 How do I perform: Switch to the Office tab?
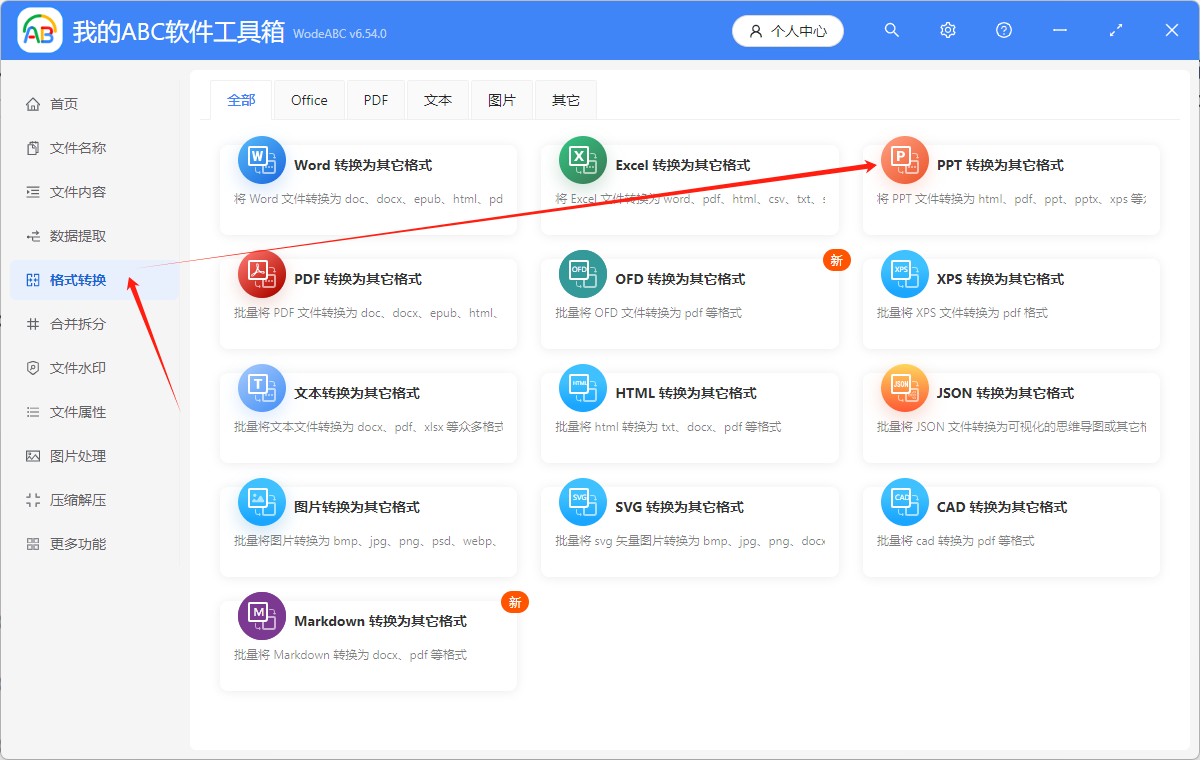click(309, 99)
